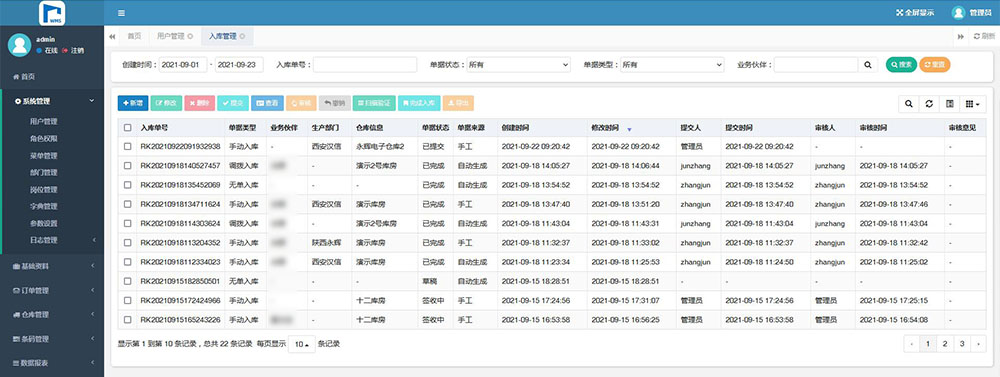
Task: Click the green 搜索 button
Action: click(901, 64)
